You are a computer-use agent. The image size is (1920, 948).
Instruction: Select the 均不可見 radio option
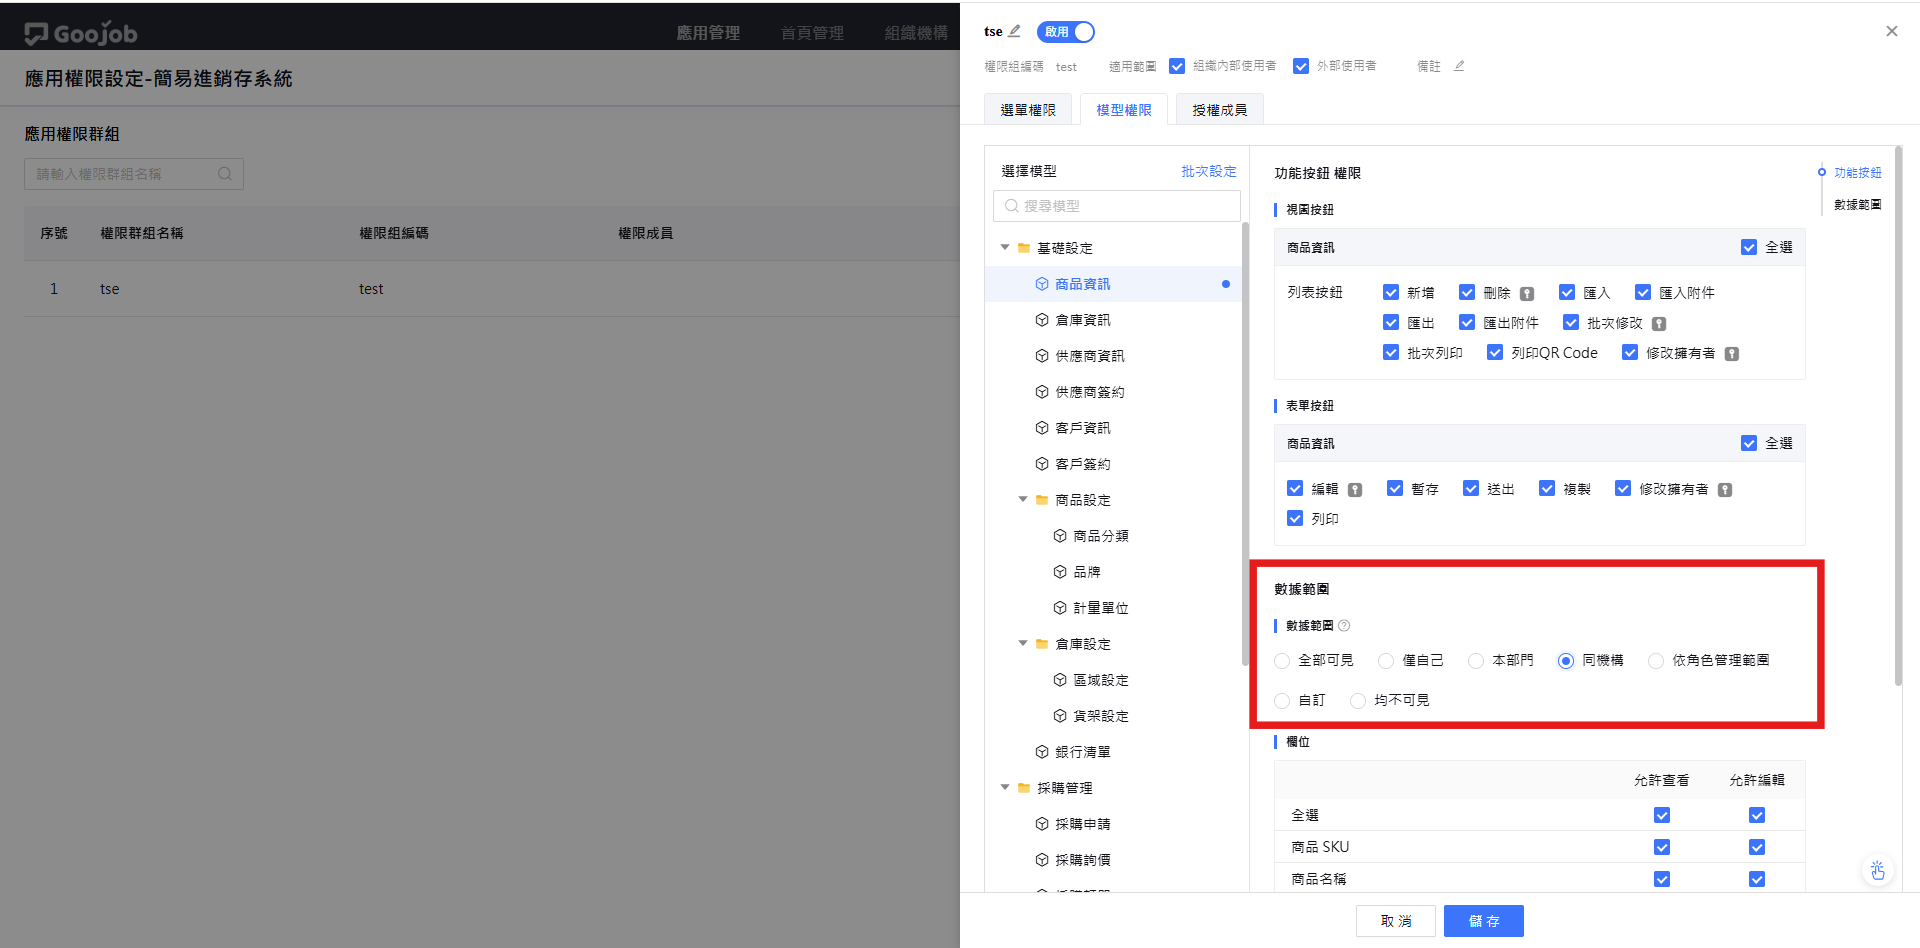point(1358,701)
